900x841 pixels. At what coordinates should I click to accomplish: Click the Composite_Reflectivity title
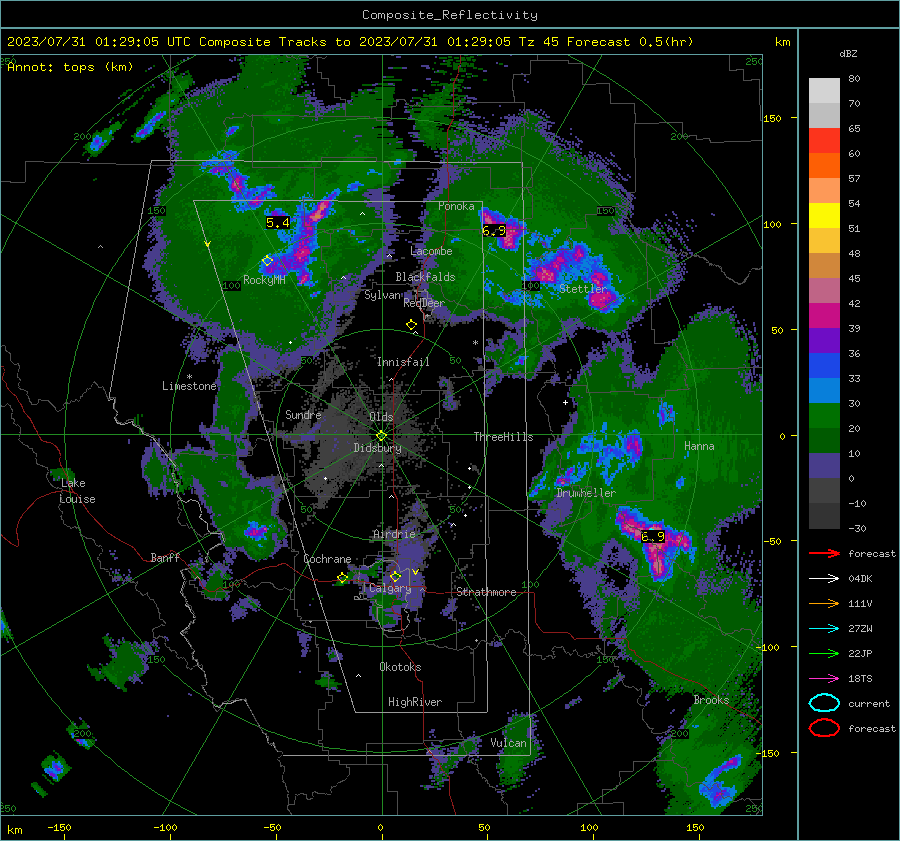[449, 15]
